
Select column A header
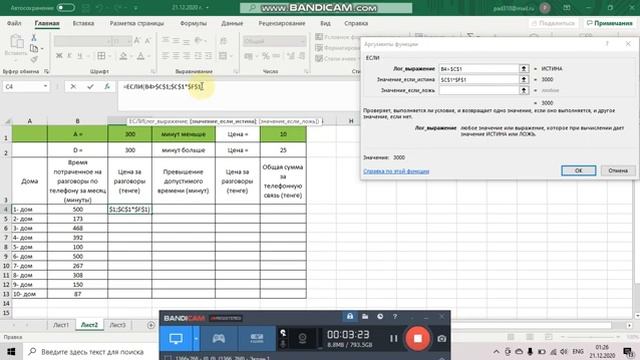pyautogui.click(x=30, y=121)
